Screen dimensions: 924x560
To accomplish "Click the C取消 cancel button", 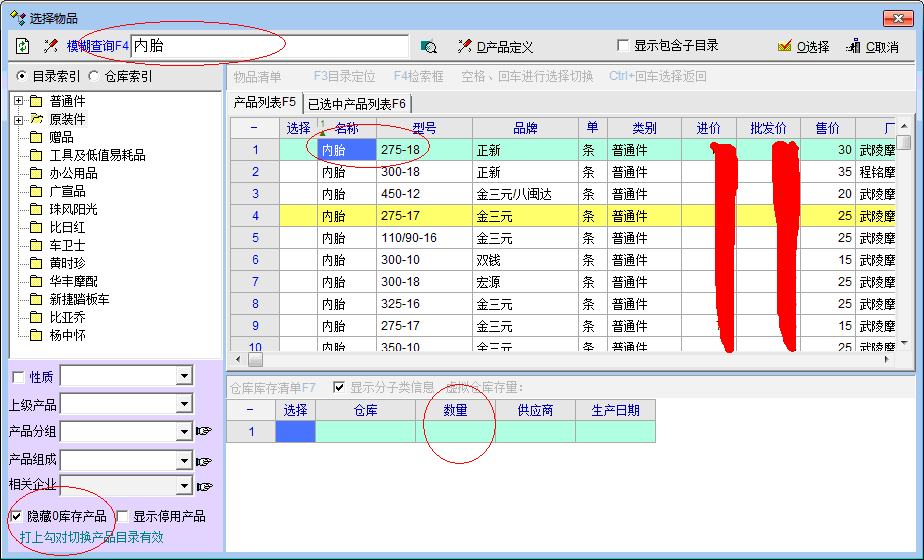I will coord(872,46).
